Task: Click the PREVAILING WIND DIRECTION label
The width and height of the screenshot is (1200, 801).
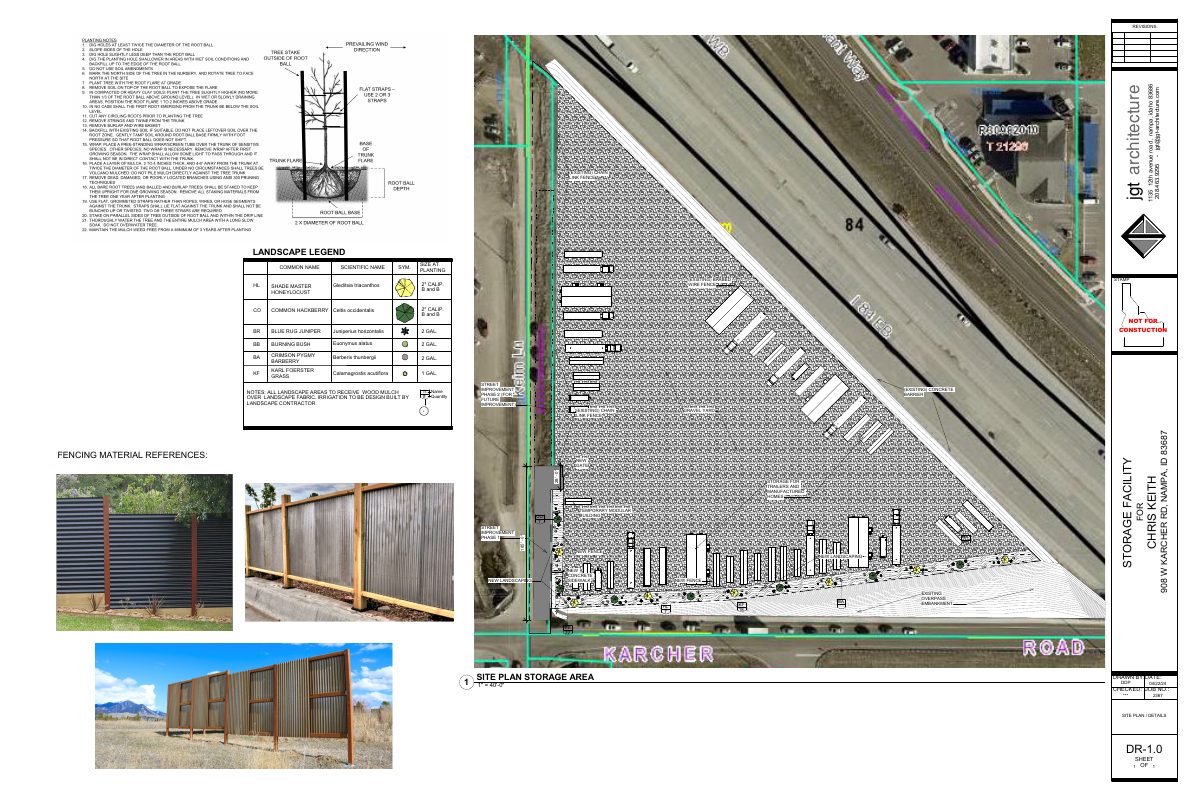Action: click(x=367, y=47)
